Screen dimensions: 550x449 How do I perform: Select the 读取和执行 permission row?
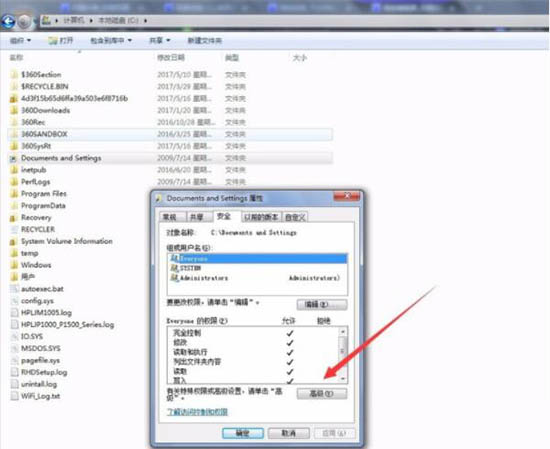click(x=253, y=352)
